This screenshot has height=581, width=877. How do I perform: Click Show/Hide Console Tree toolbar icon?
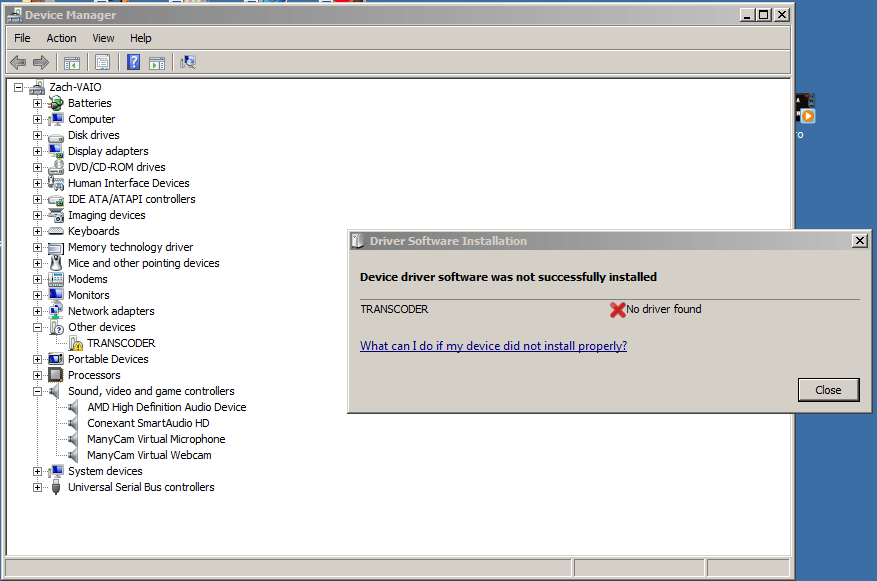tap(72, 63)
